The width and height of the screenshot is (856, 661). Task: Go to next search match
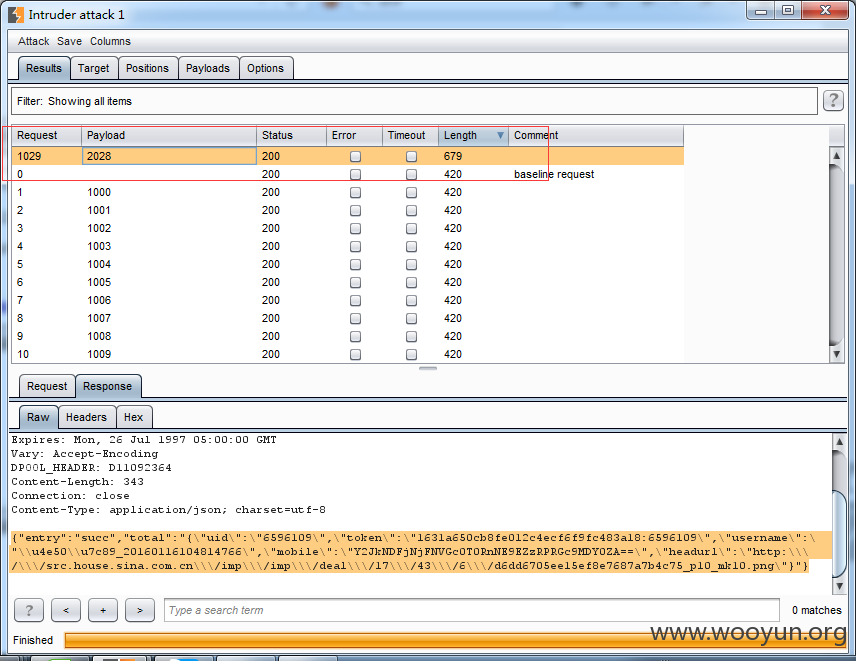pos(140,610)
